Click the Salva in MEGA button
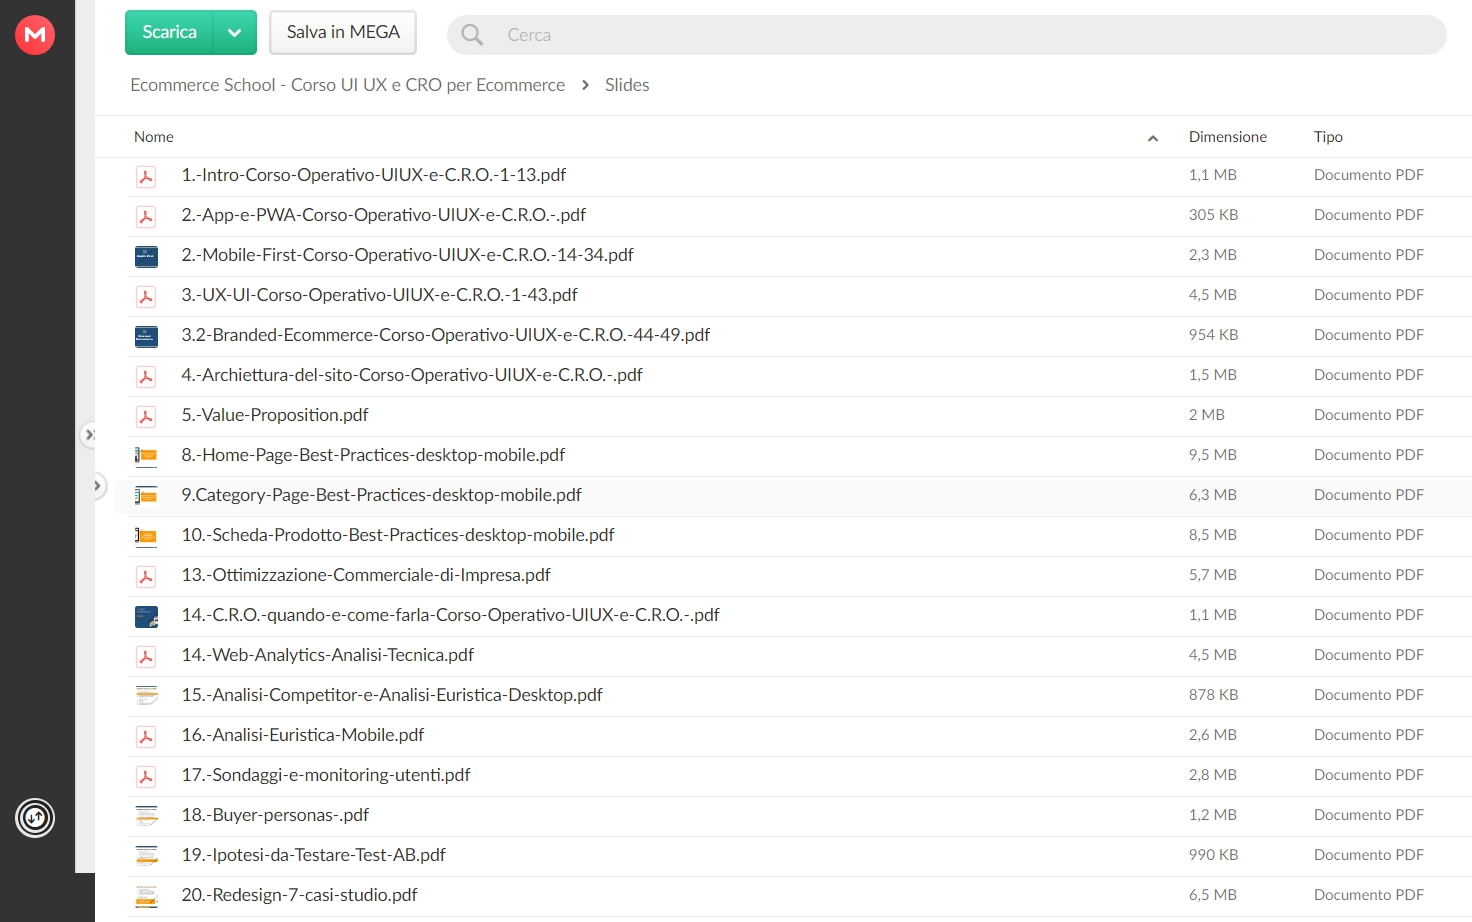 point(343,33)
